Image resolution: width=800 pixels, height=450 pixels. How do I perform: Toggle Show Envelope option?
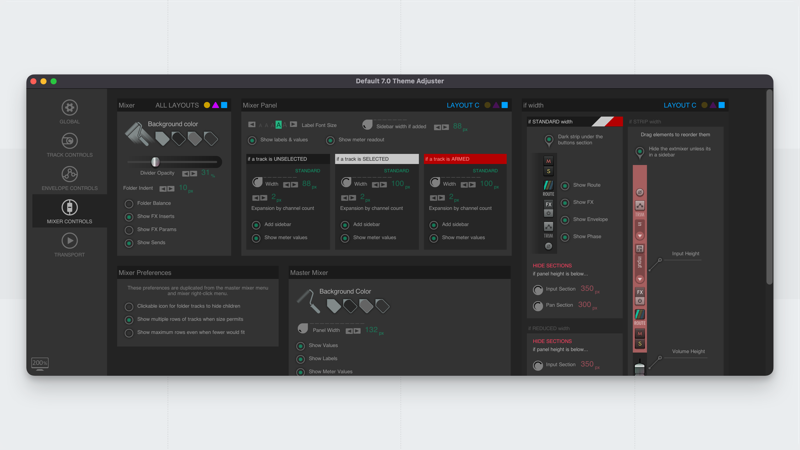(x=565, y=220)
